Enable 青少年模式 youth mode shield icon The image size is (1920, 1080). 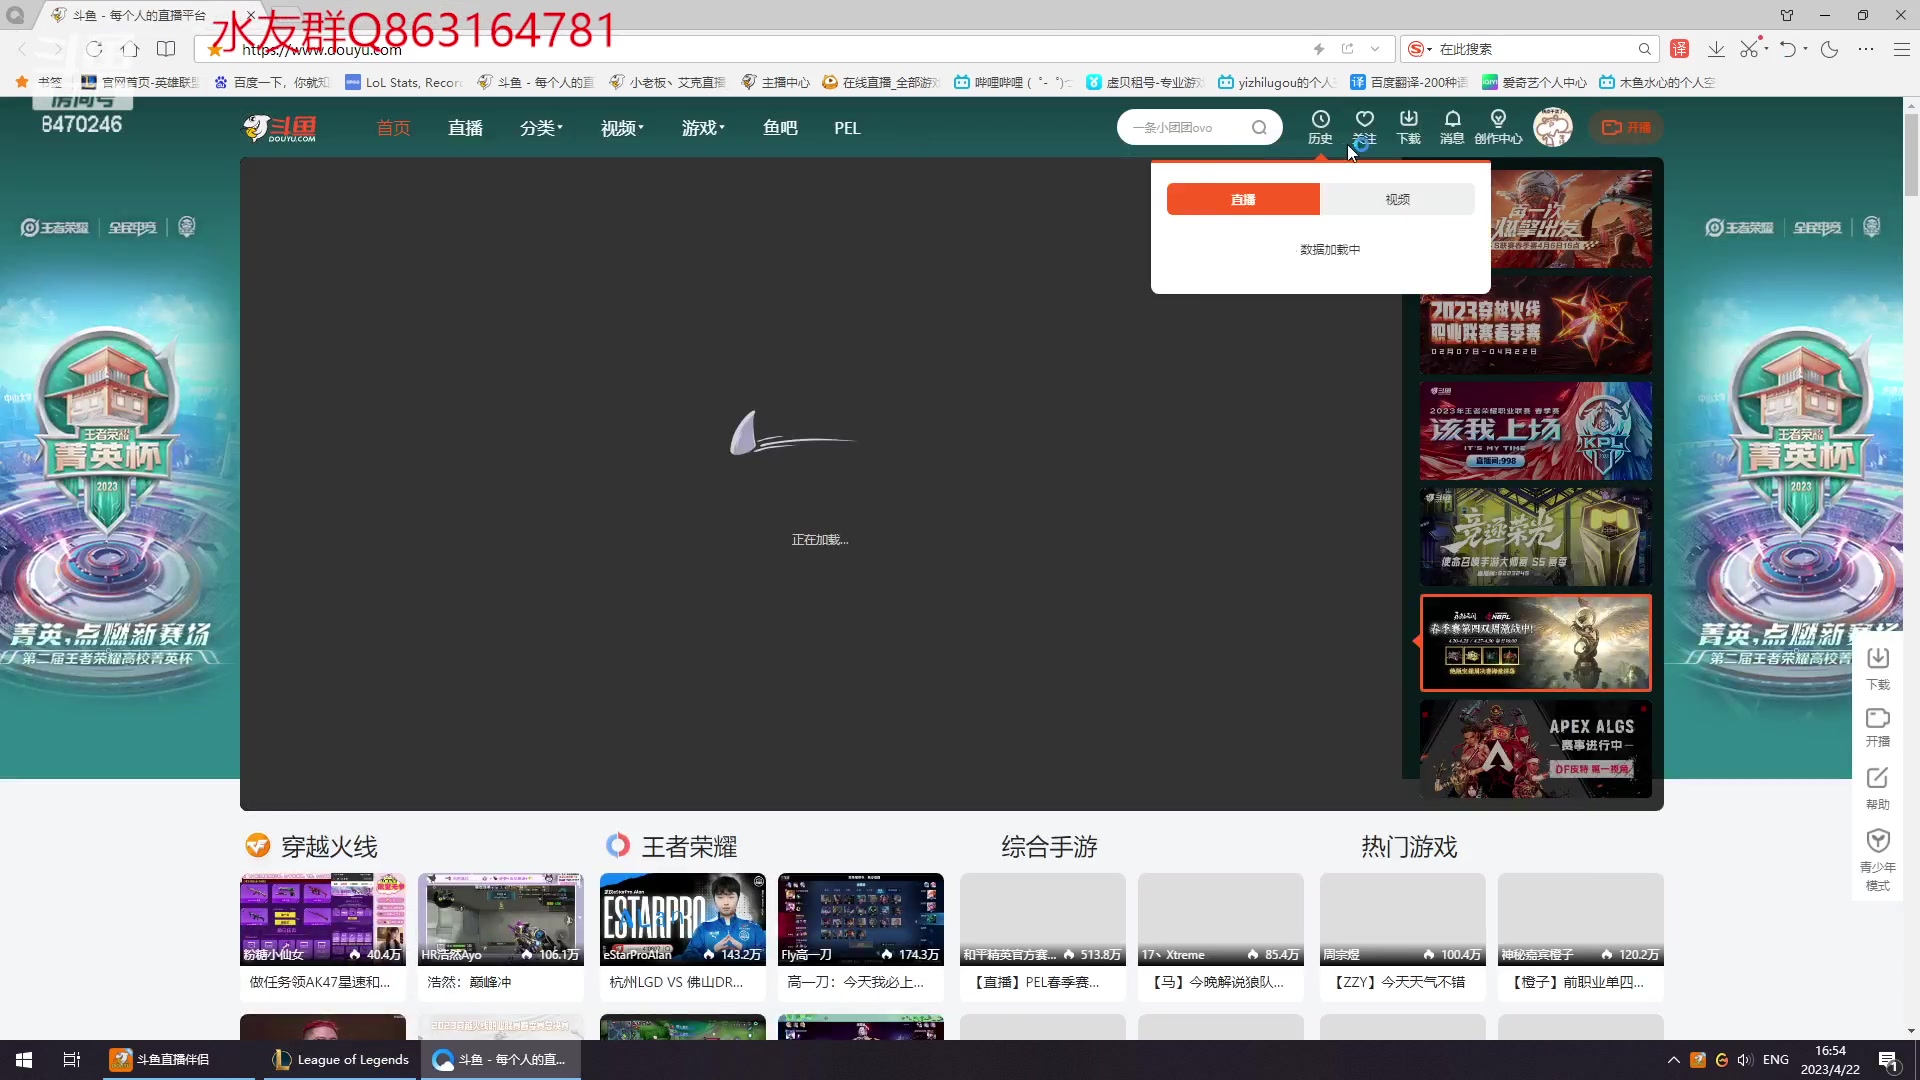click(x=1877, y=841)
